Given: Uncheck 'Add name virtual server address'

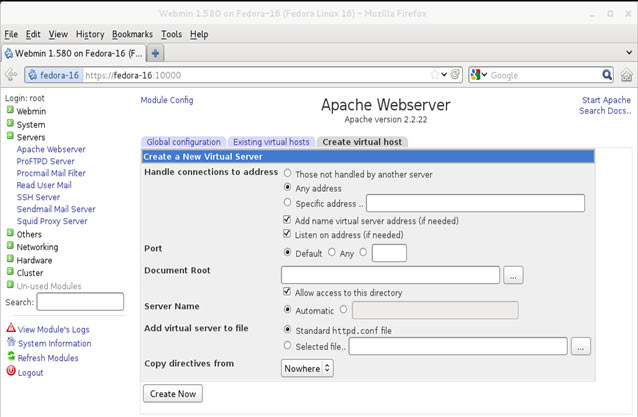Looking at the screenshot, I should [x=287, y=220].
